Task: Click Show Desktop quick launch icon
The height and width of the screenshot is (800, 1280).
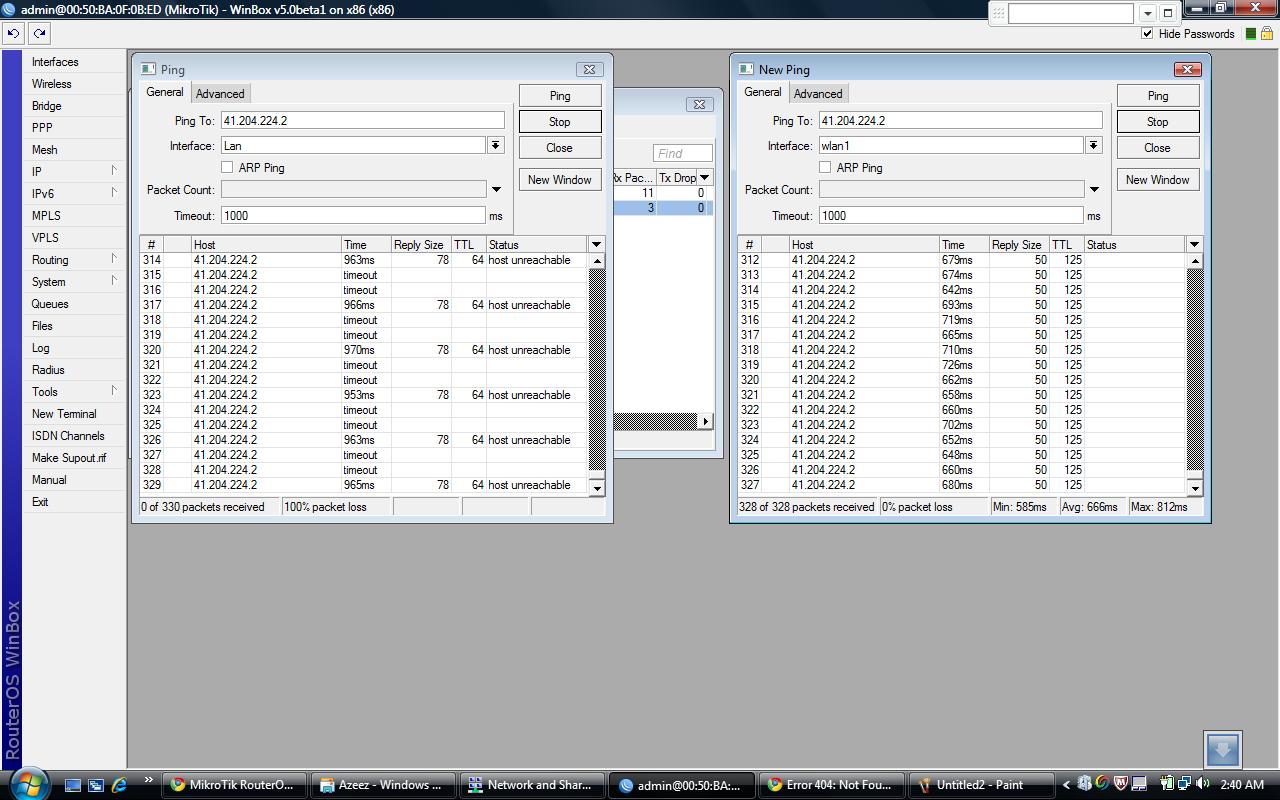Action: (73, 785)
